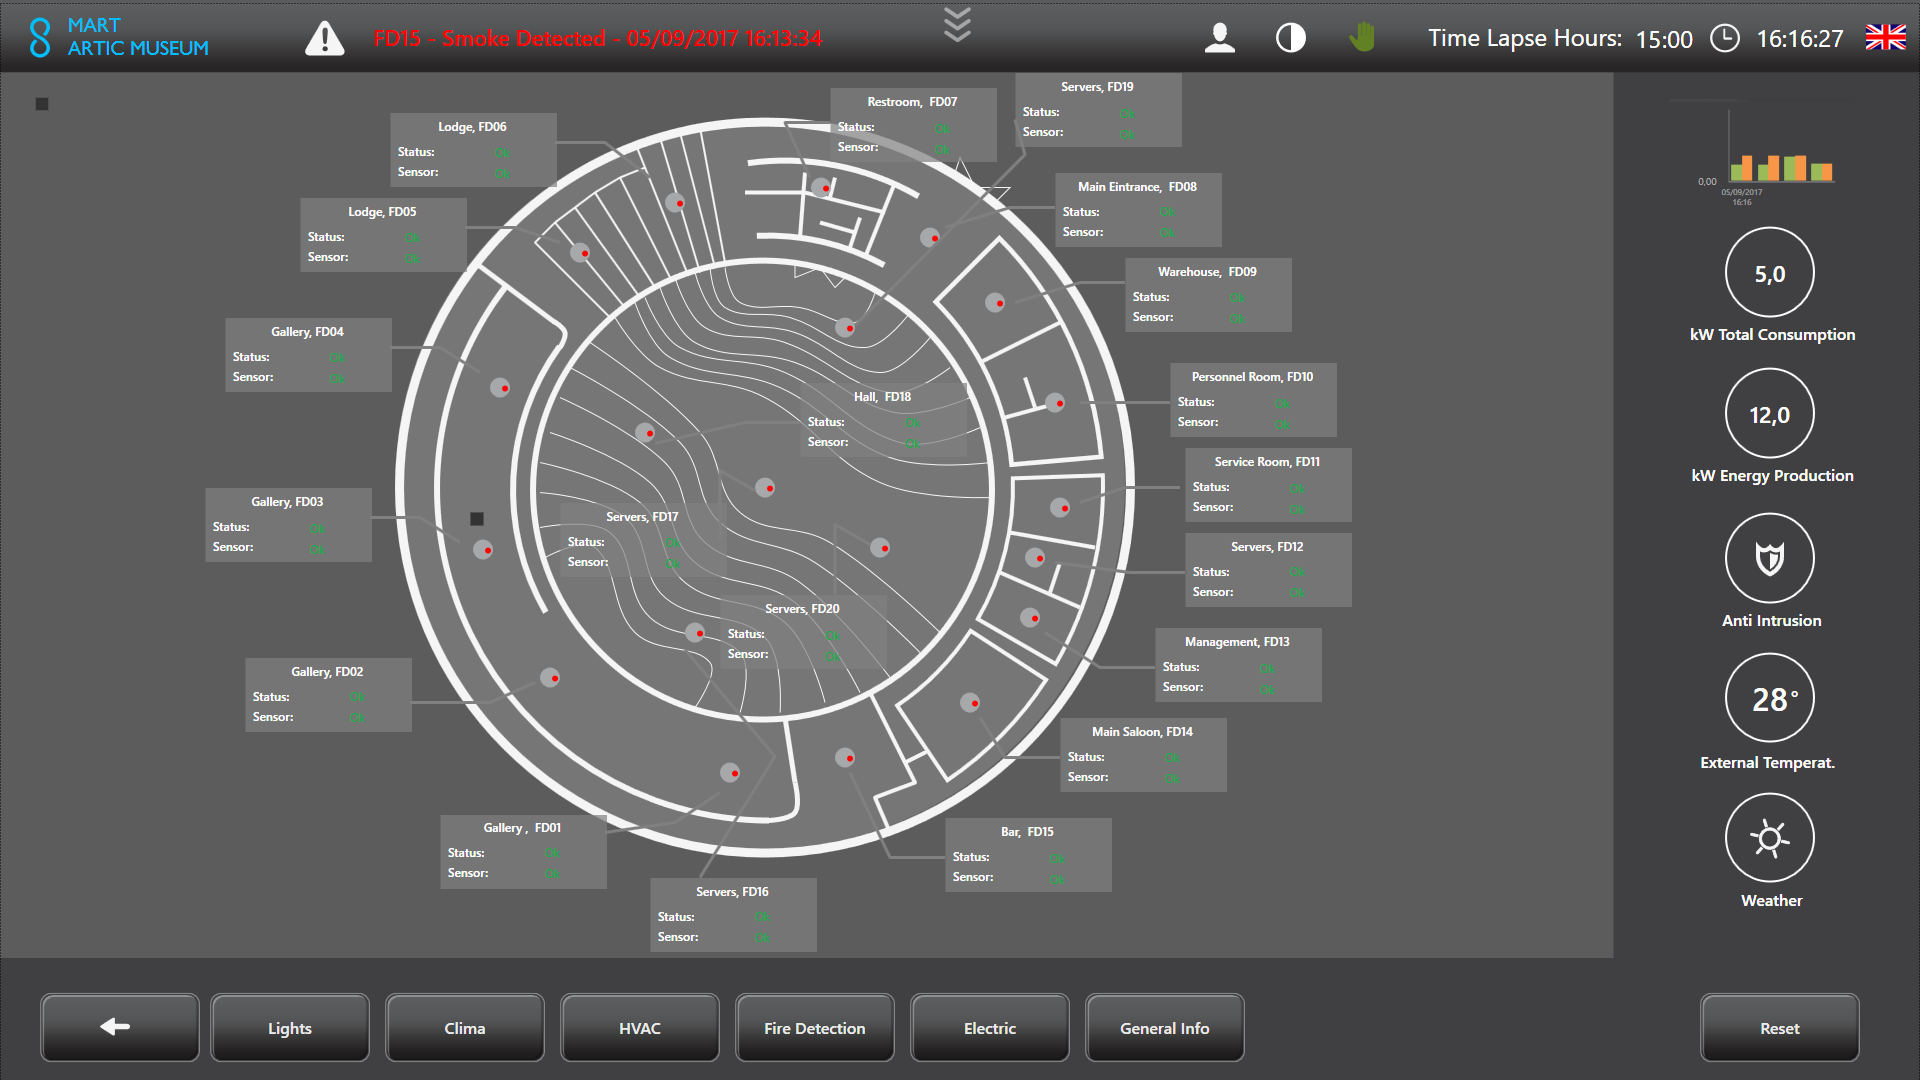Select the Hall, FD18 sensor card
The height and width of the screenshot is (1080, 1920).
tap(883, 420)
